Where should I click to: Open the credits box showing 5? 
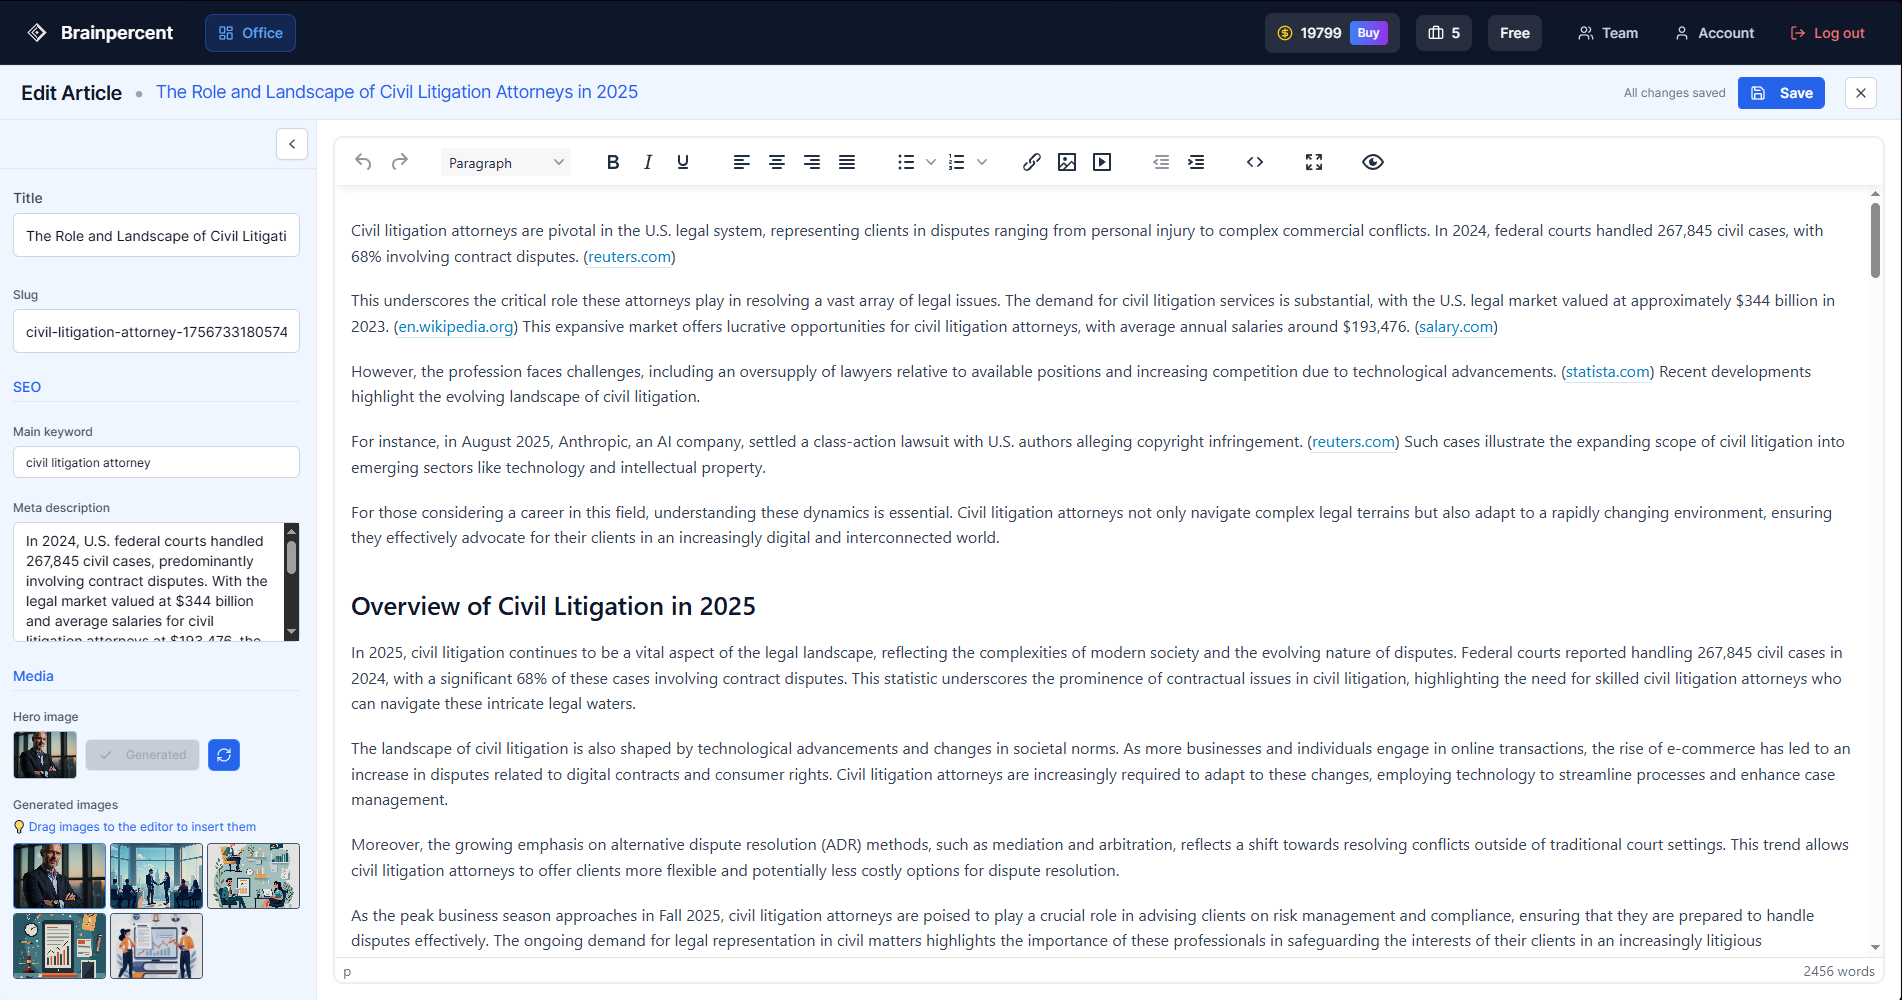pyautogui.click(x=1444, y=33)
